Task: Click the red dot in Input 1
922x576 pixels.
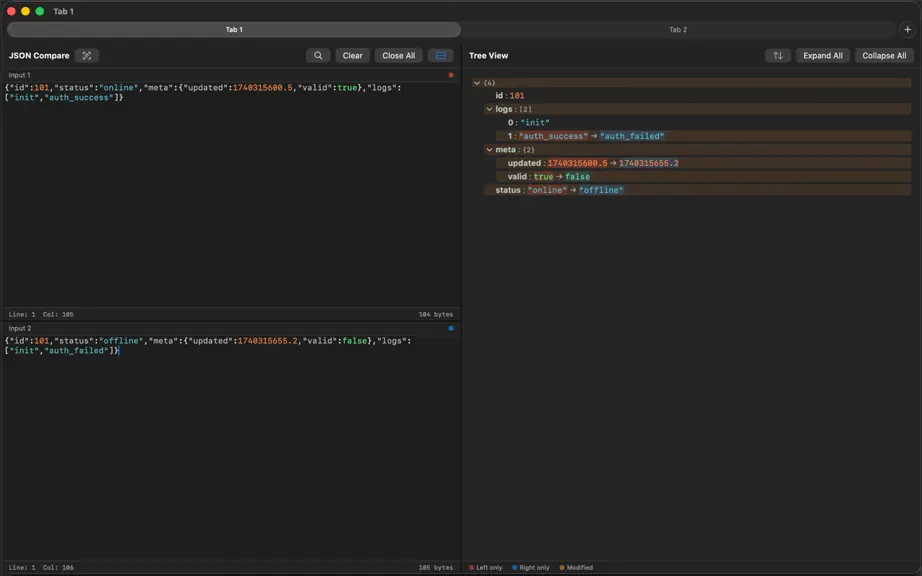Action: 451,75
